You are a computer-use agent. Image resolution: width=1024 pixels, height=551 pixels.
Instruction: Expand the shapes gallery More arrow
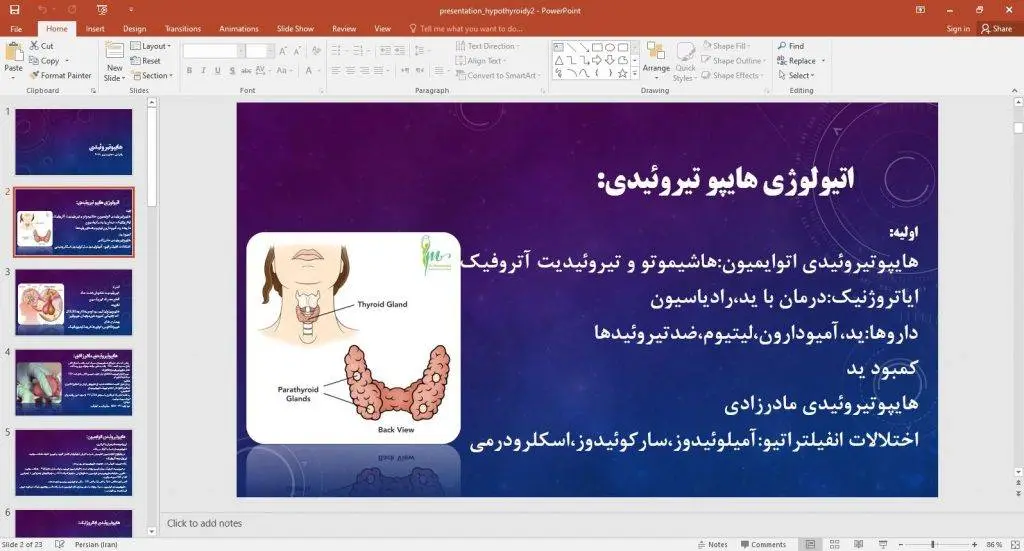(x=635, y=74)
